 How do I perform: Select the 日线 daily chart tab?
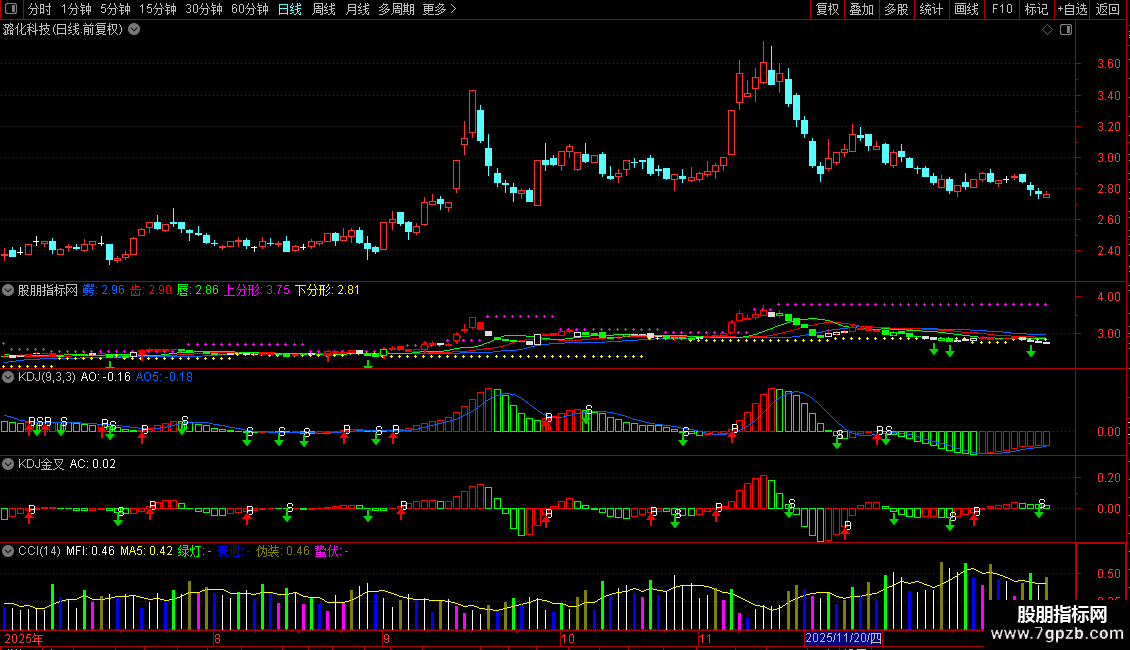[290, 9]
